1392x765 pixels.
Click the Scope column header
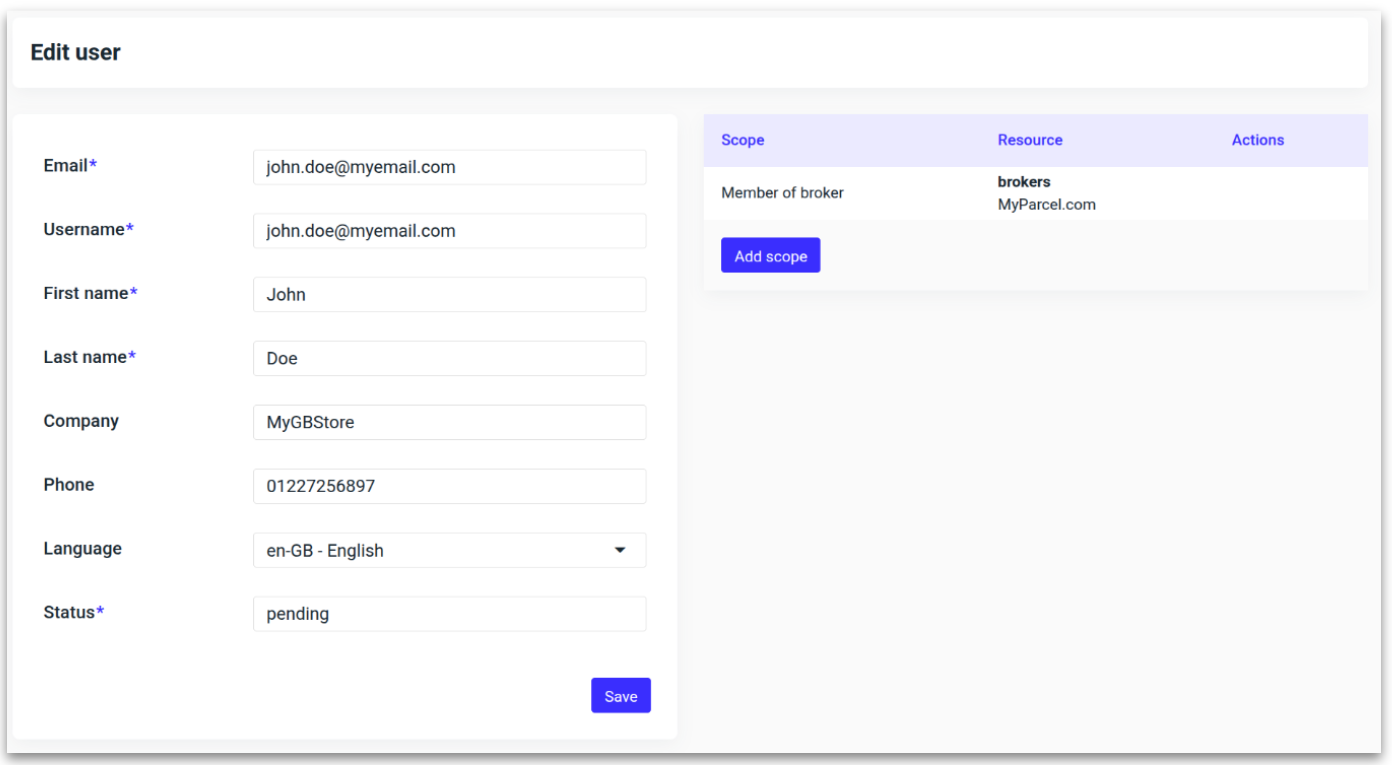742,140
